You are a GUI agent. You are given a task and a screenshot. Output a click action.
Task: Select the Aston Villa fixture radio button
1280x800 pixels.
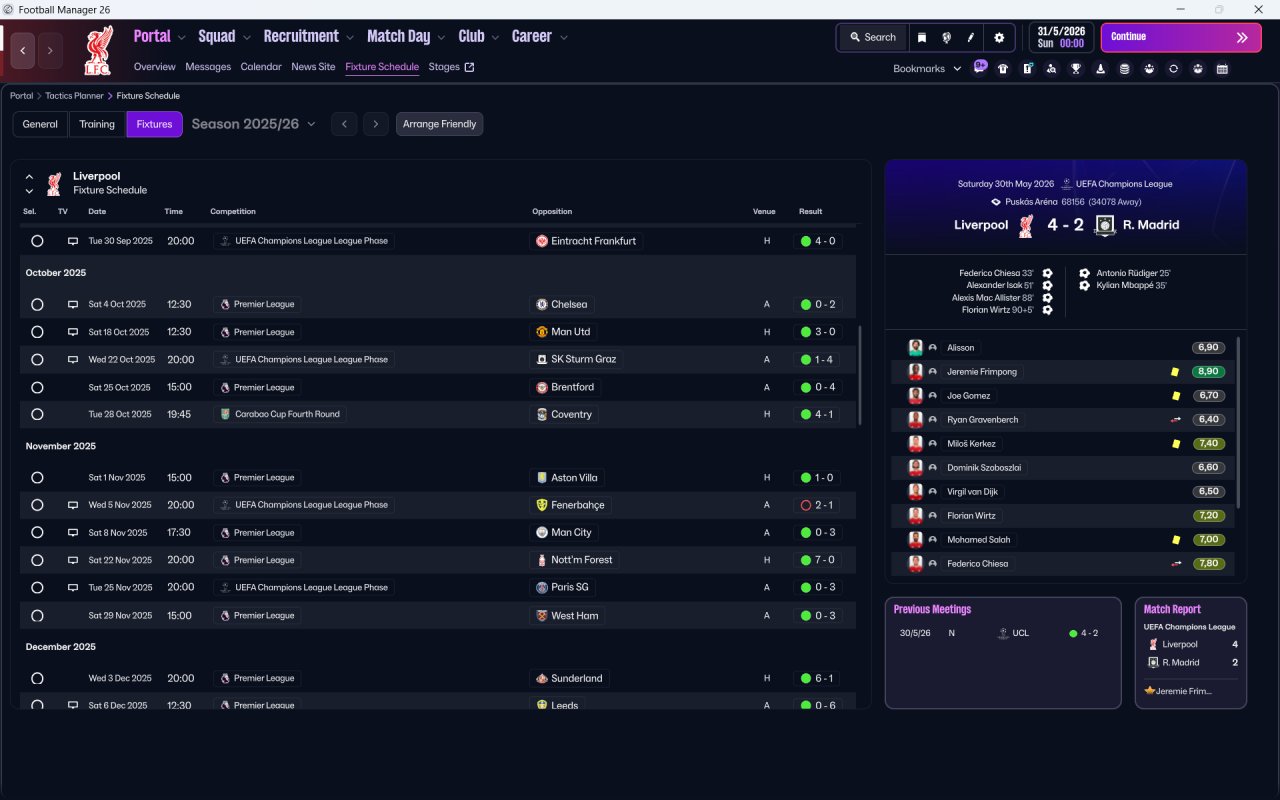click(37, 478)
